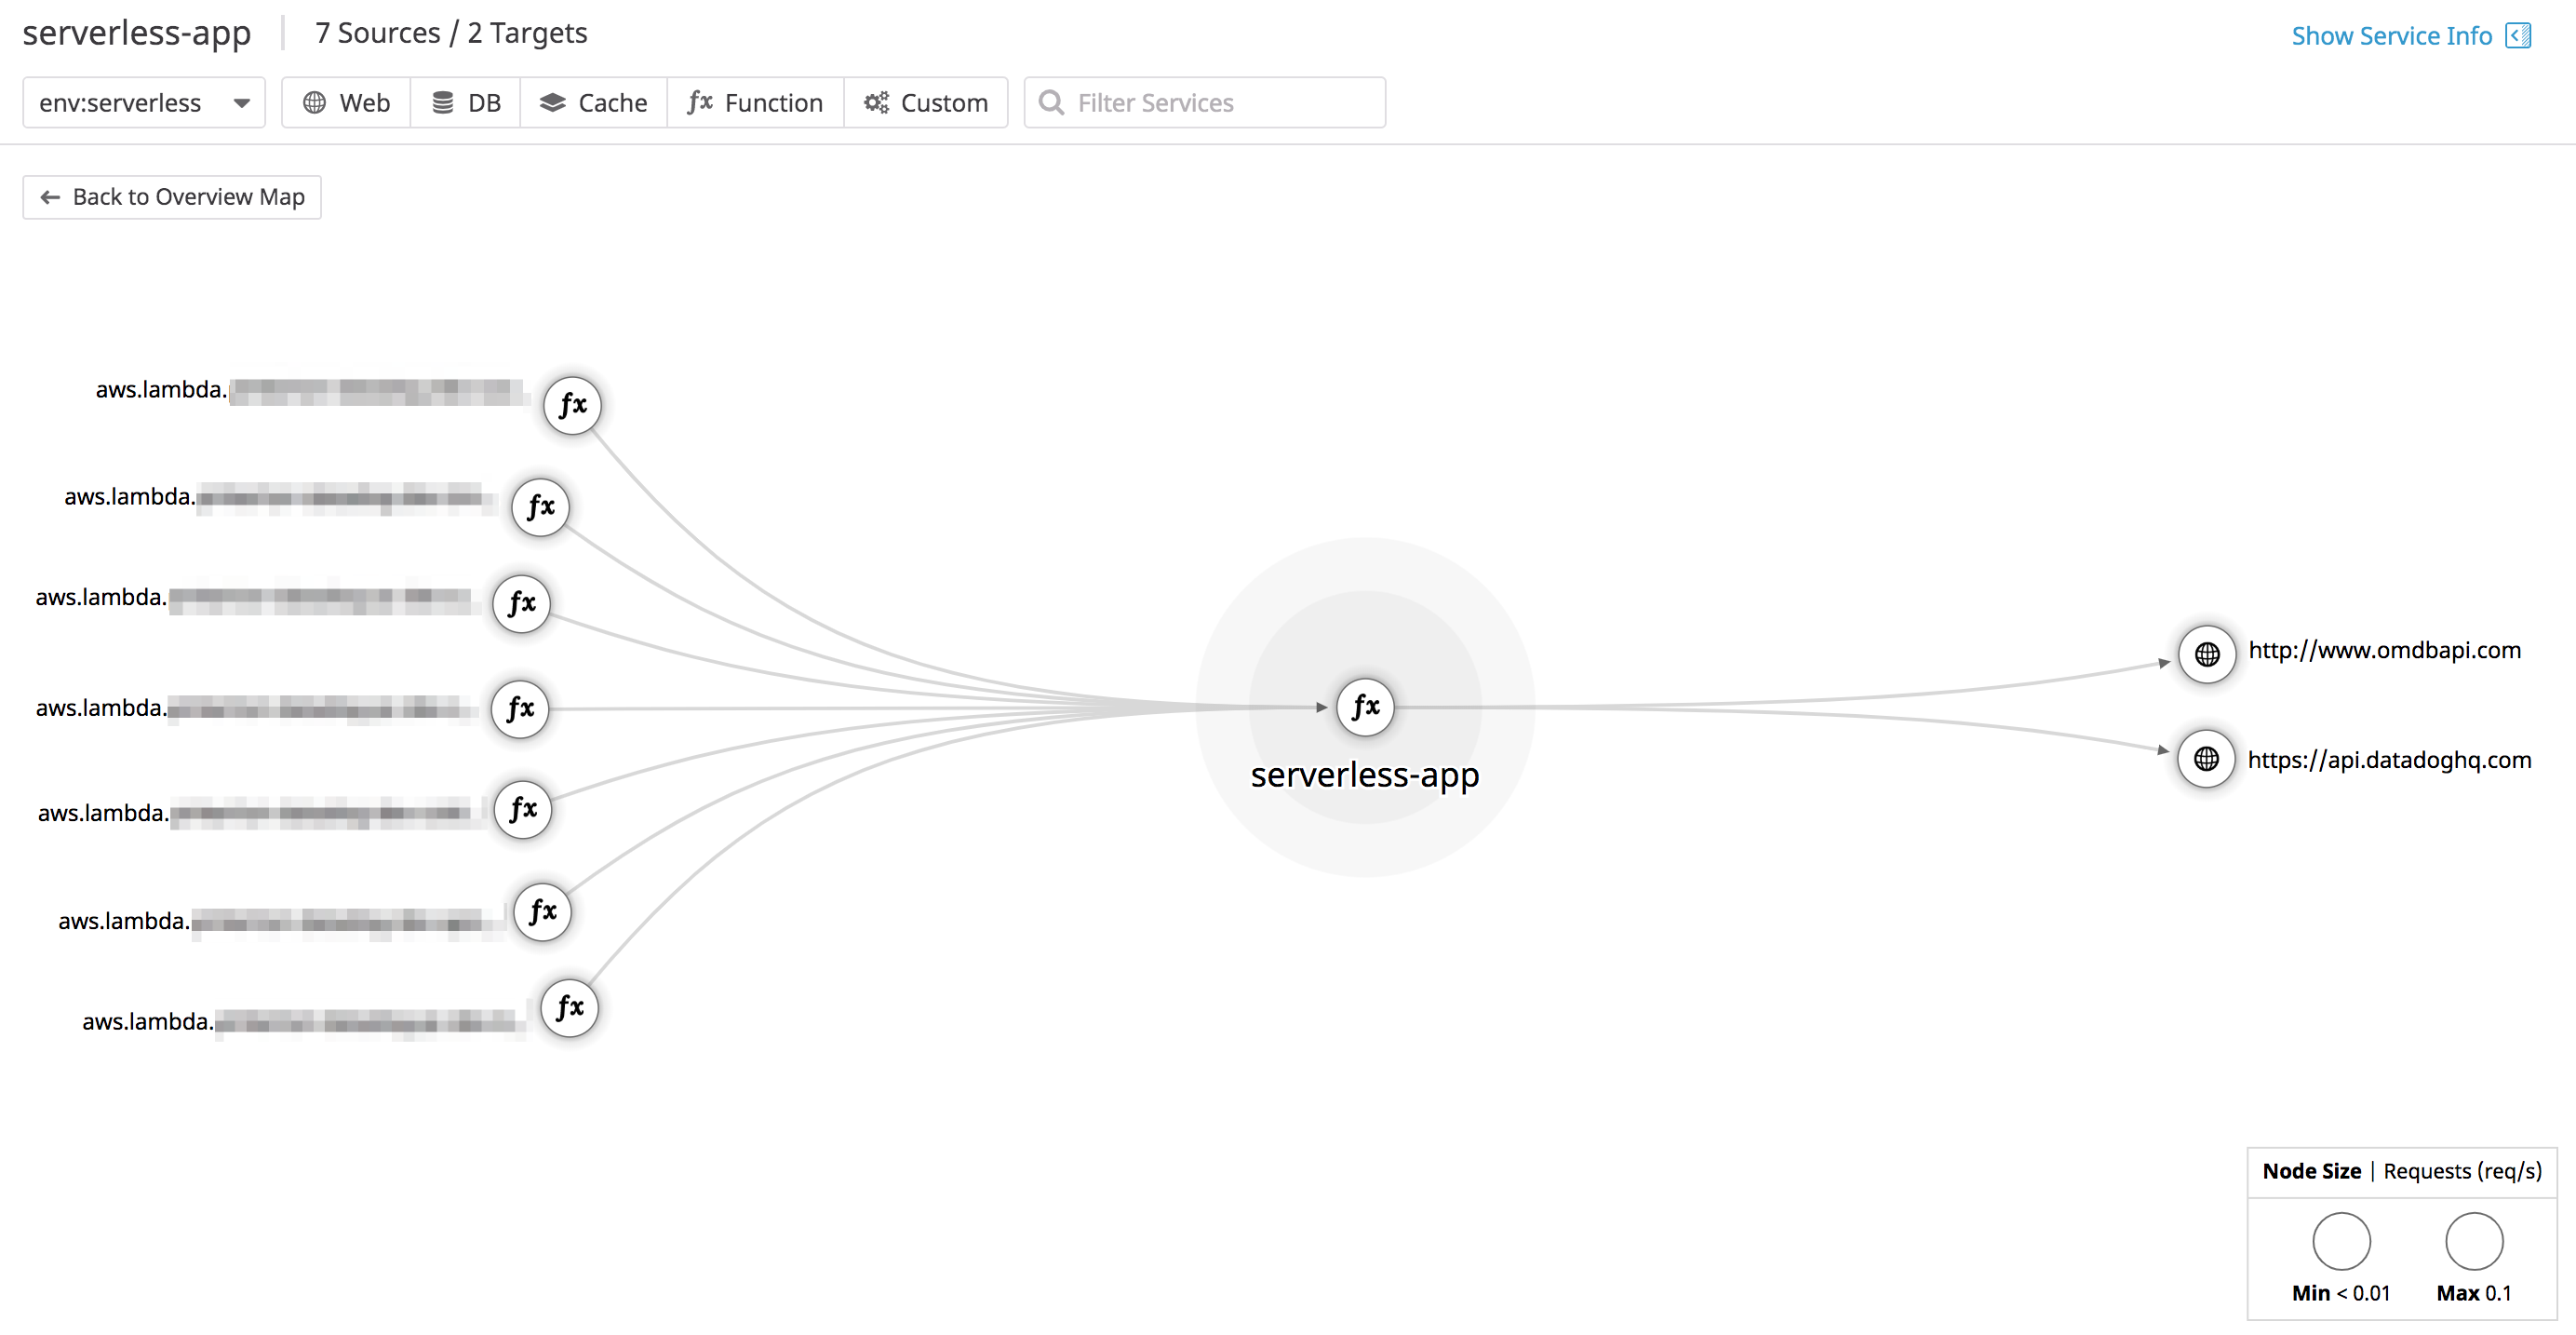Click the second aws.lambda fx node from top
2576x1335 pixels.
point(539,506)
